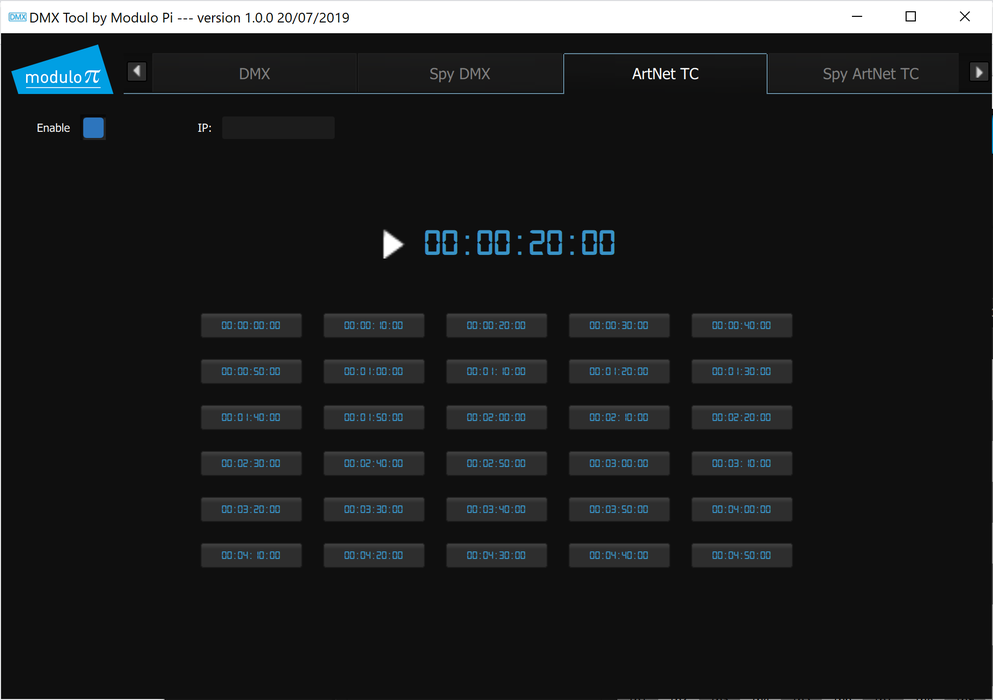The image size is (993, 700).
Task: Click the 00:02:20:00 preset button
Action: [742, 417]
